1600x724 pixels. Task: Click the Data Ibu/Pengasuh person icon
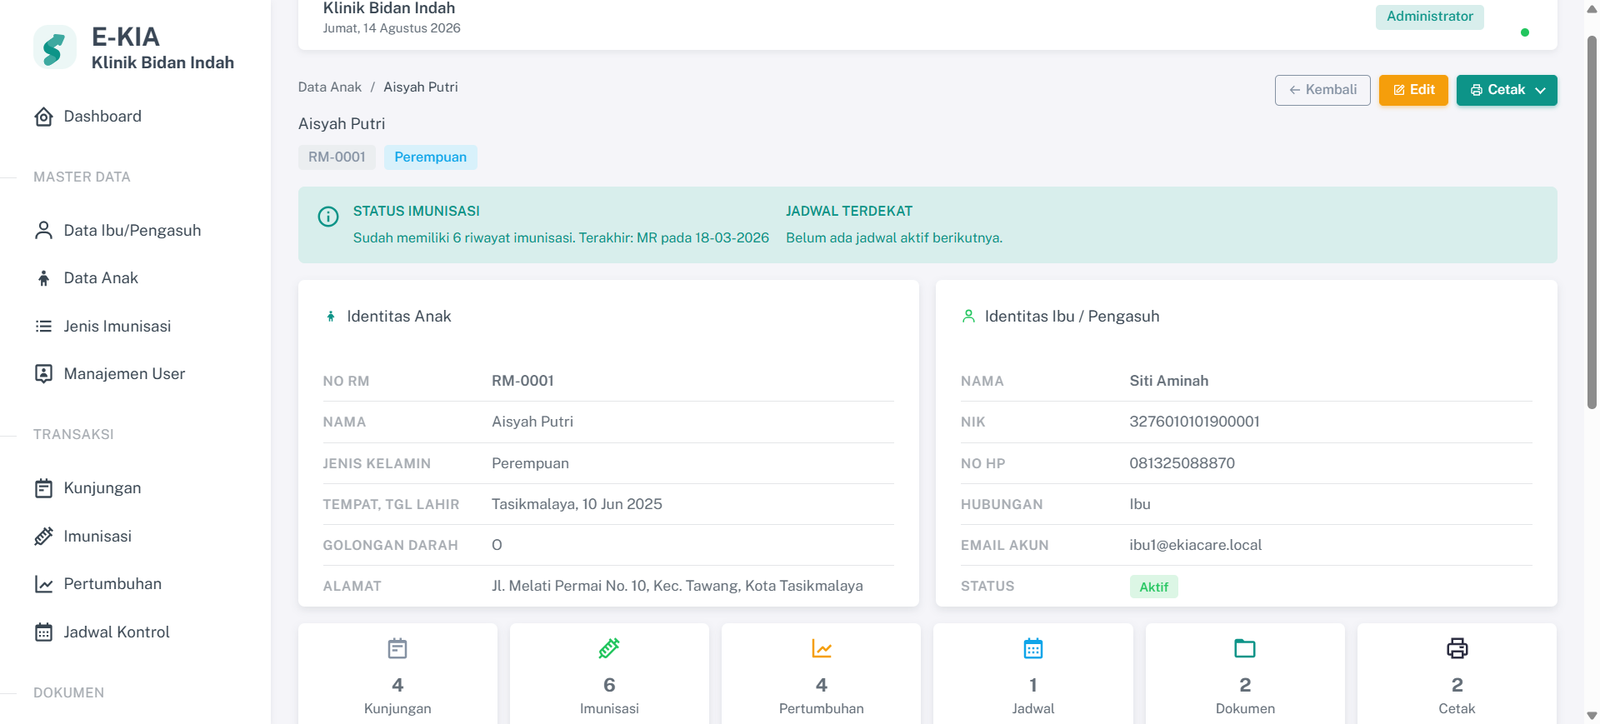click(44, 231)
